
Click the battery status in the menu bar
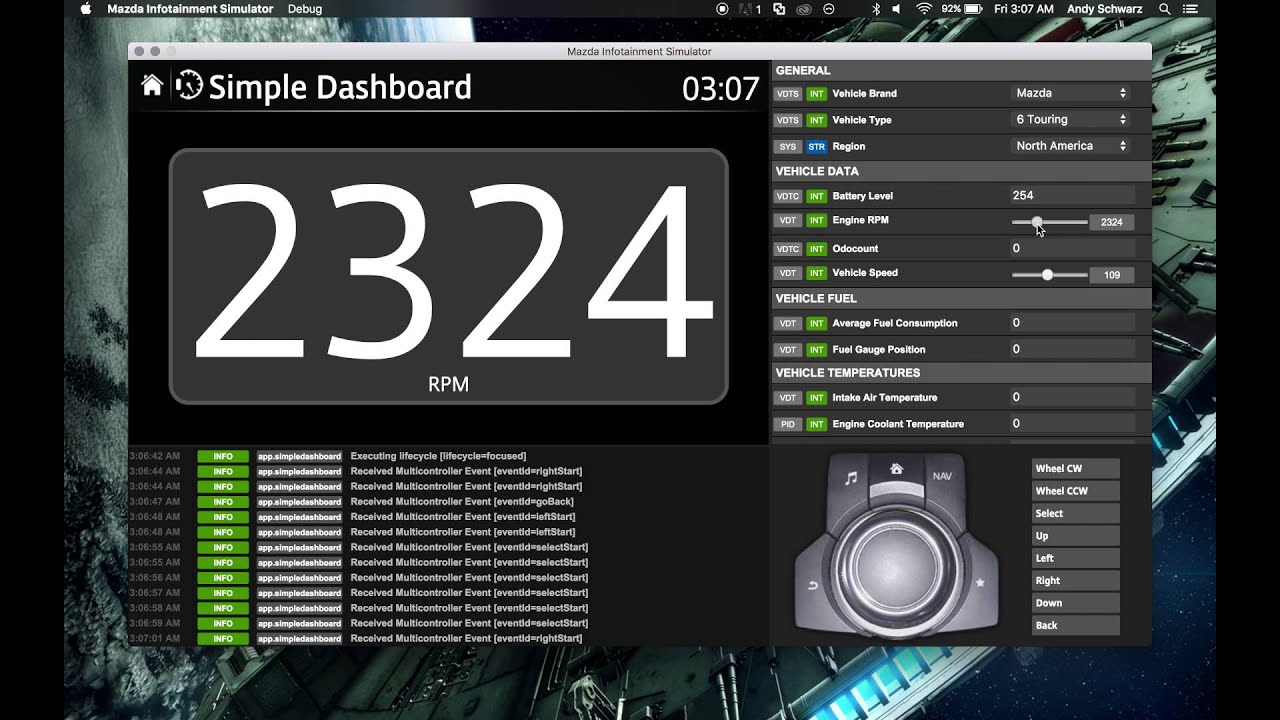pos(962,9)
